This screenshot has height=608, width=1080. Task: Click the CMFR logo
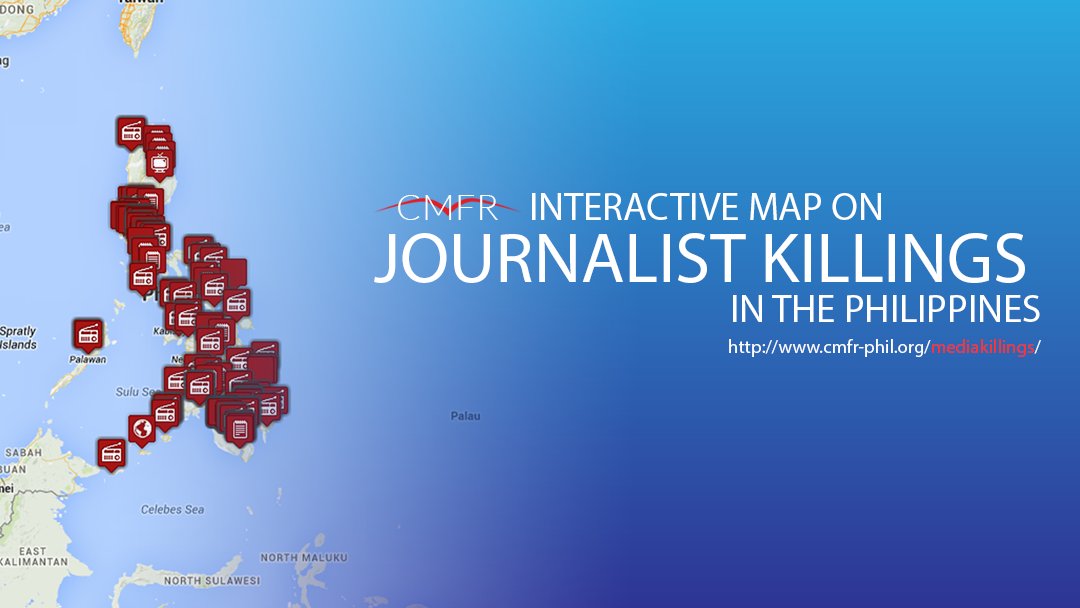point(446,207)
